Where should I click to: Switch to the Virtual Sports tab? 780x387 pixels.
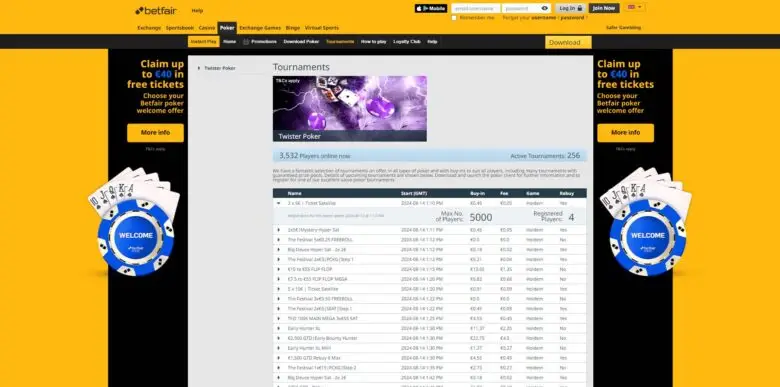tap(321, 28)
